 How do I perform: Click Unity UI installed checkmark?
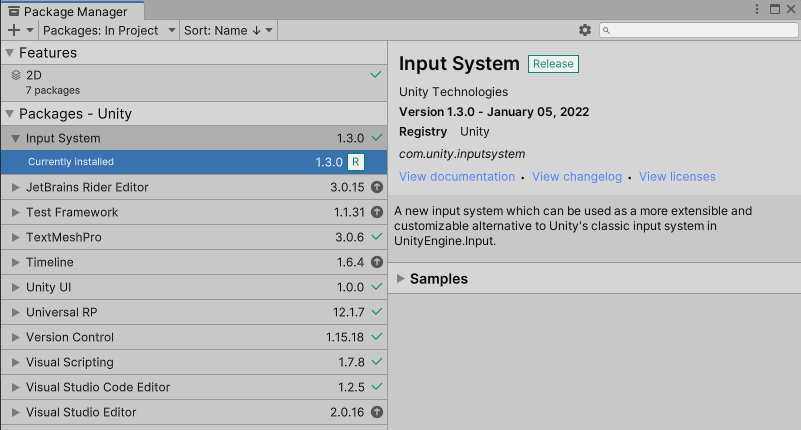coord(377,287)
